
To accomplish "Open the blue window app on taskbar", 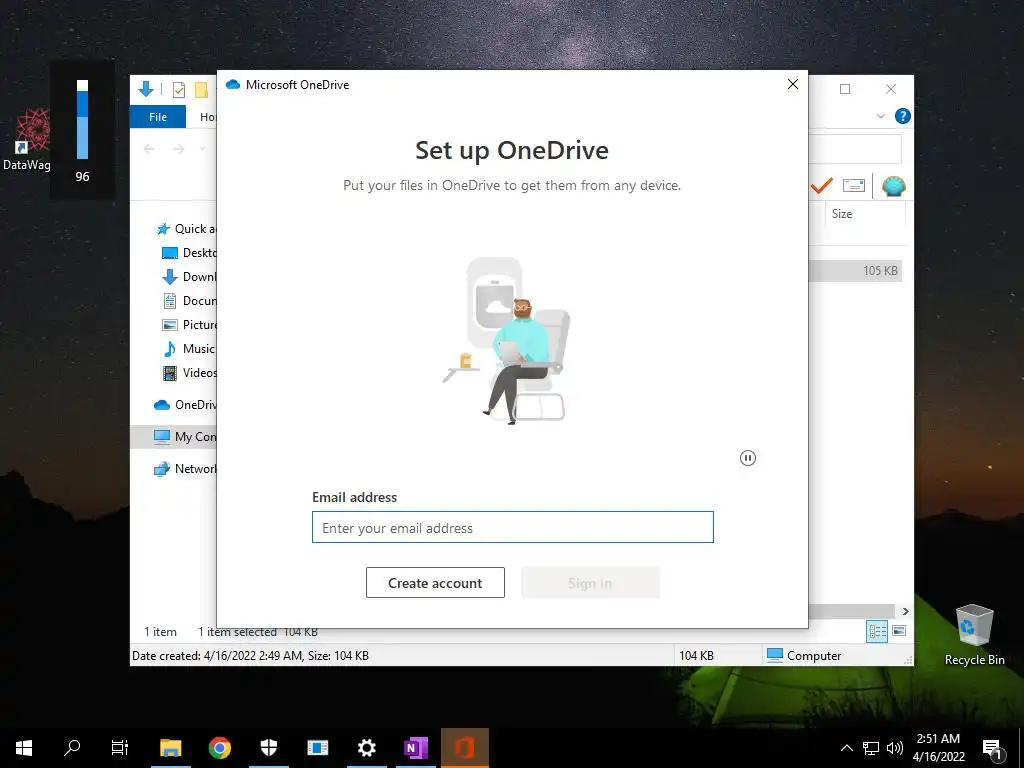I will [x=318, y=748].
